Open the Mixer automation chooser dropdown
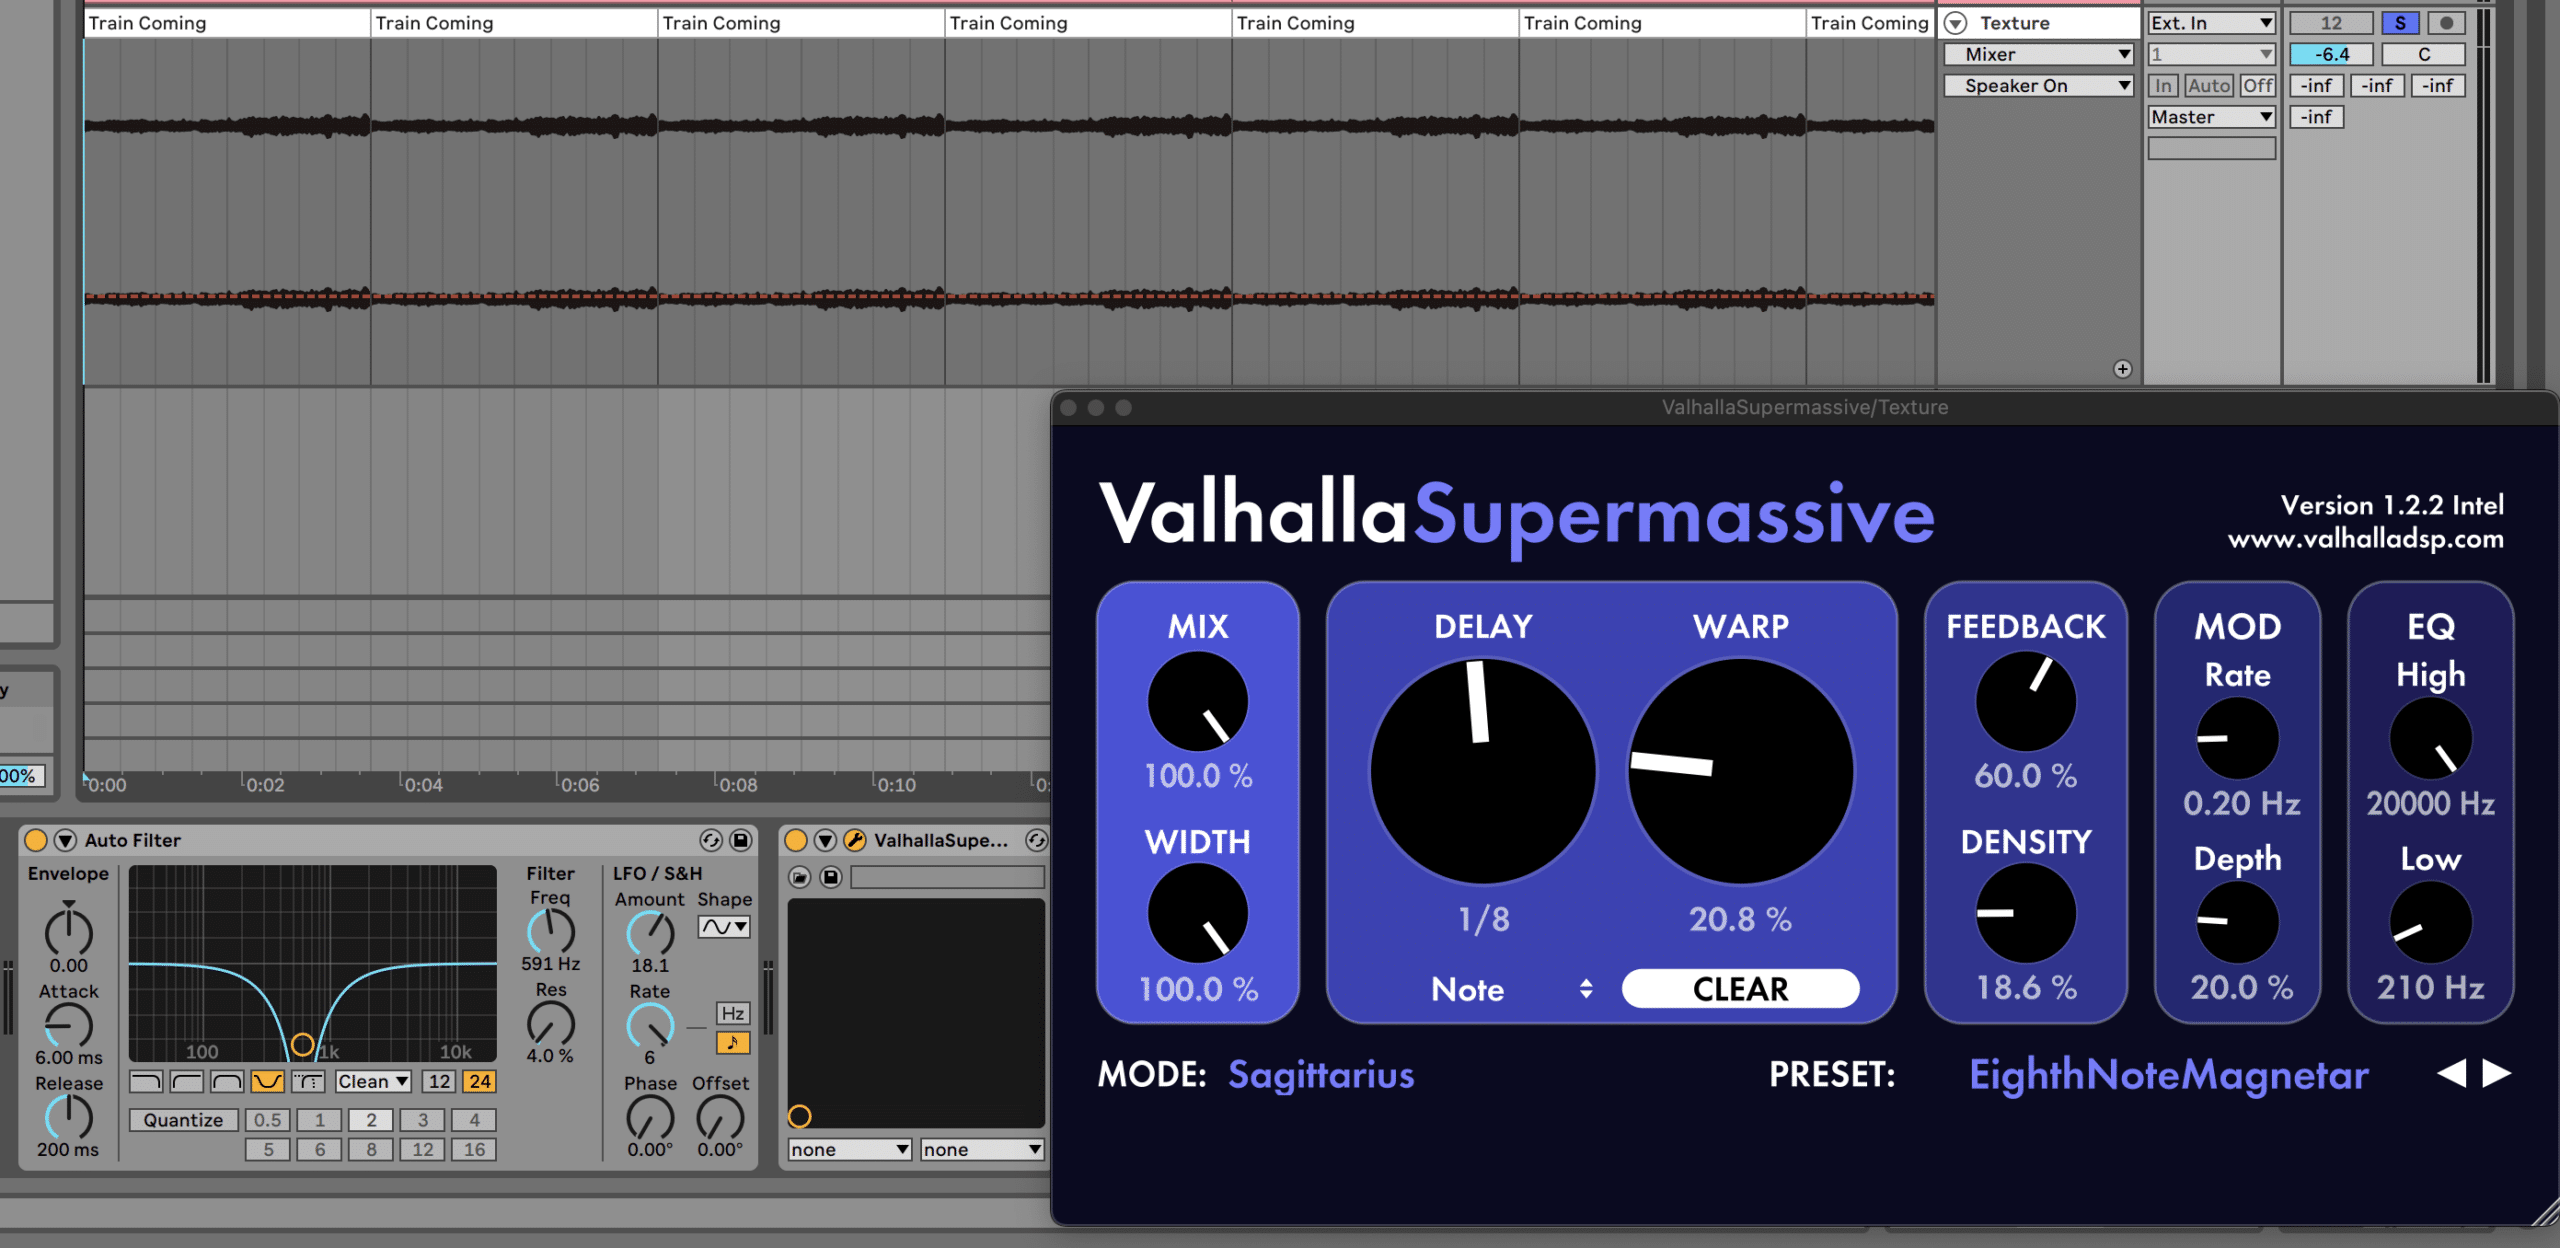The width and height of the screenshot is (2560, 1248). point(2038,54)
